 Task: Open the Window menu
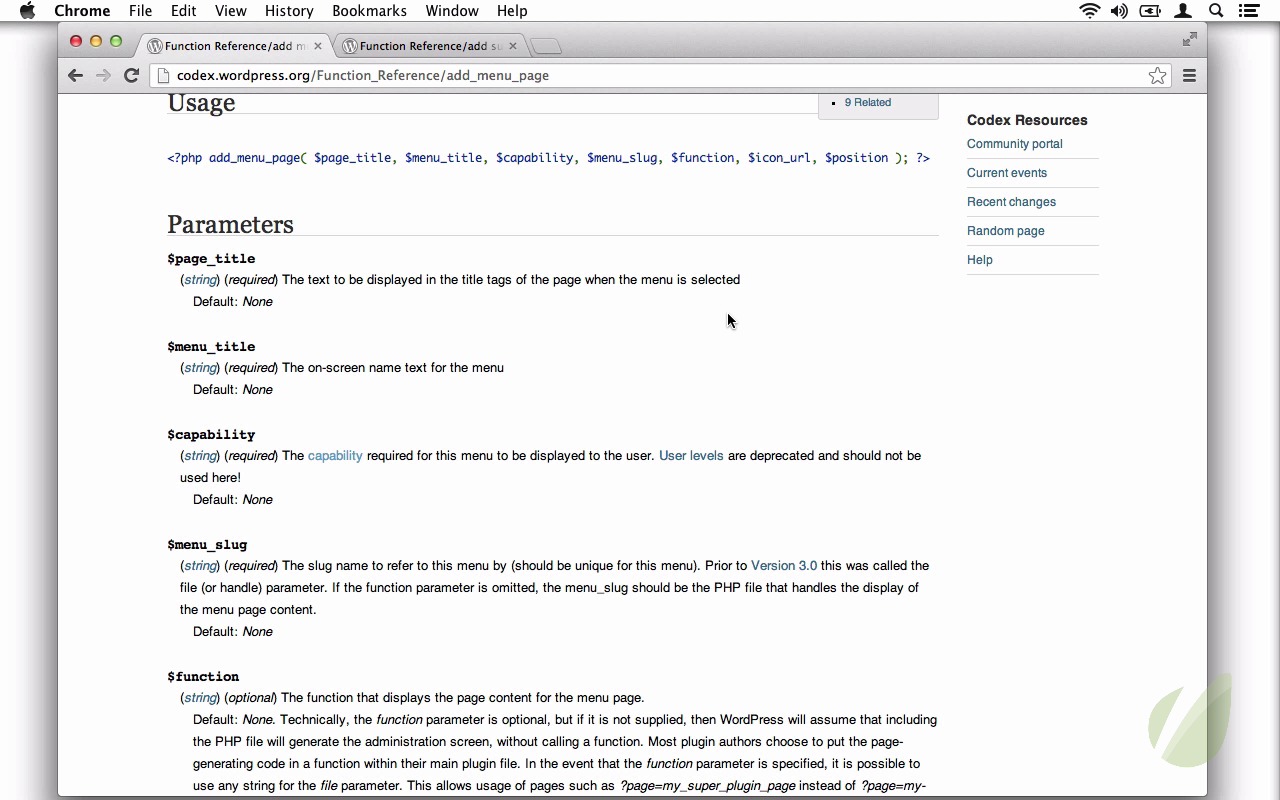click(452, 11)
